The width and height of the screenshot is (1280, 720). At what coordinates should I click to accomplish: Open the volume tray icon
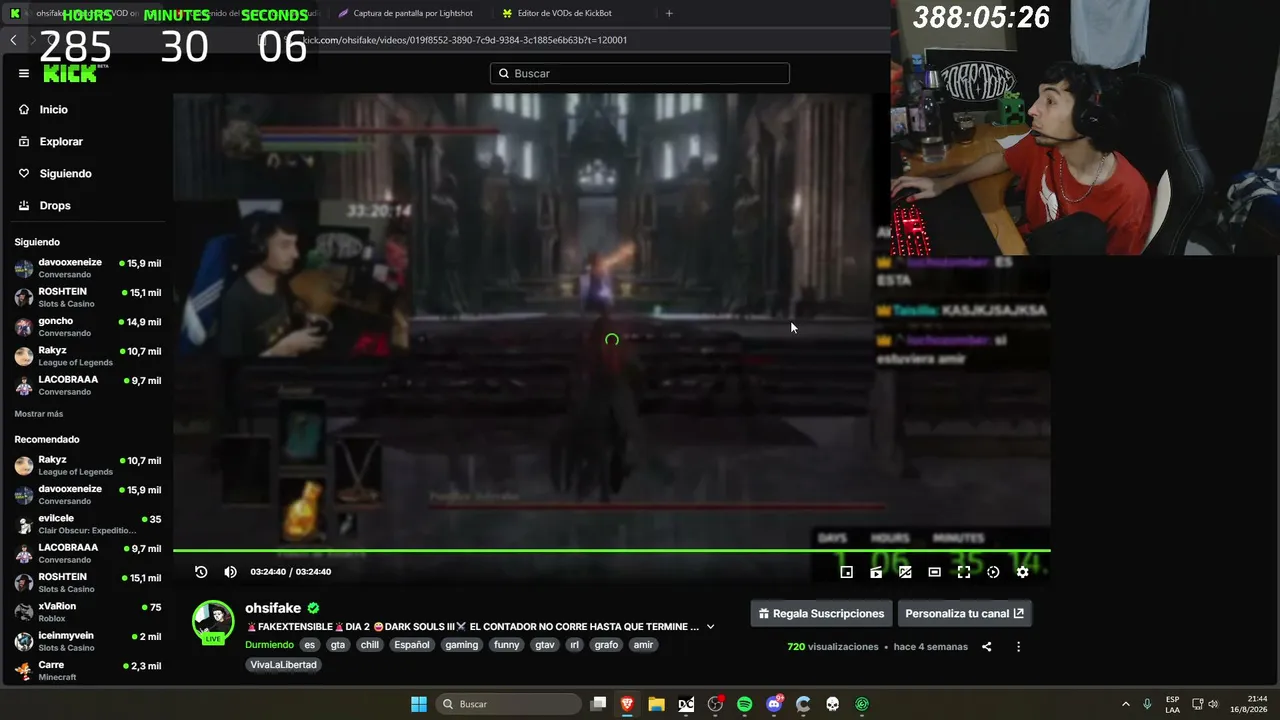click(x=1213, y=704)
